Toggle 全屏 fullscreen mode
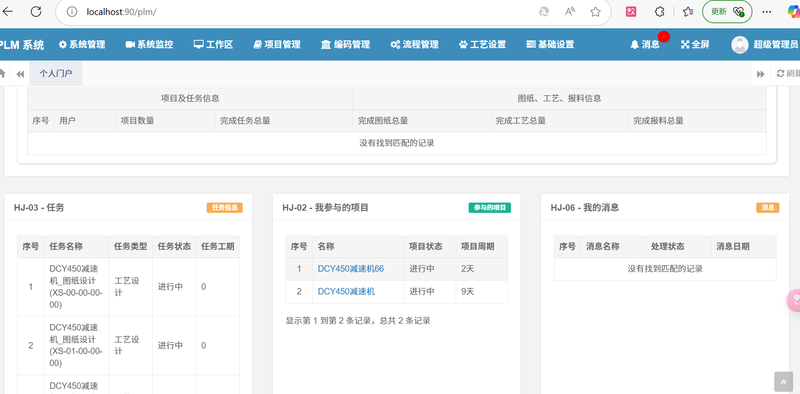 (x=695, y=44)
